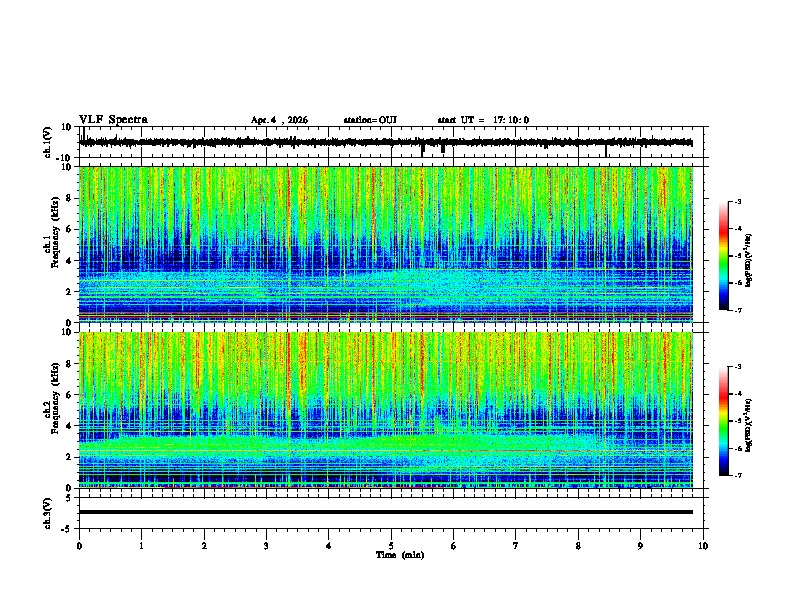Click the "Time (min)" x-axis label
The height and width of the screenshot is (612, 792).
pos(400,555)
